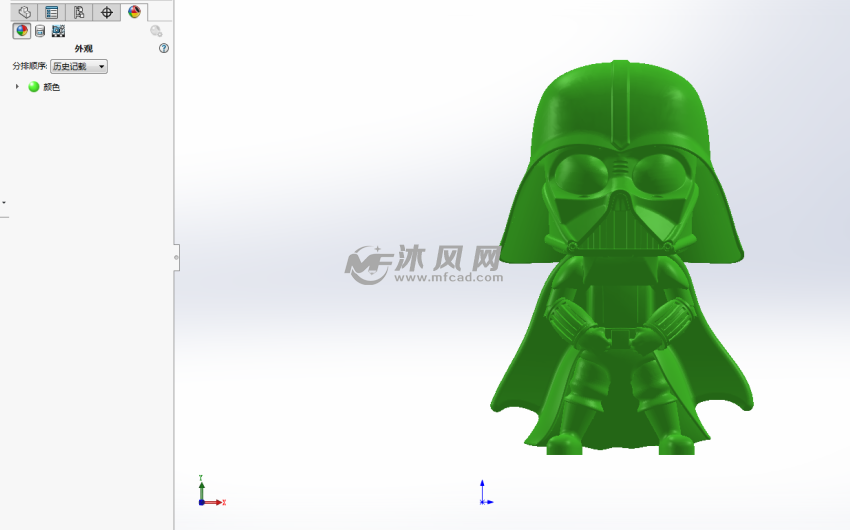Screen dimensions: 850x530
Task: Open the FeatureManager design tree tab
Action: pyautogui.click(x=24, y=12)
